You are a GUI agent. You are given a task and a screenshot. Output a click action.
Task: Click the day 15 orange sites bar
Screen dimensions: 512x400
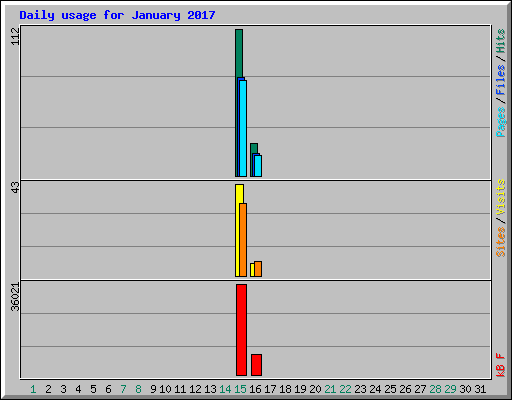[244, 240]
